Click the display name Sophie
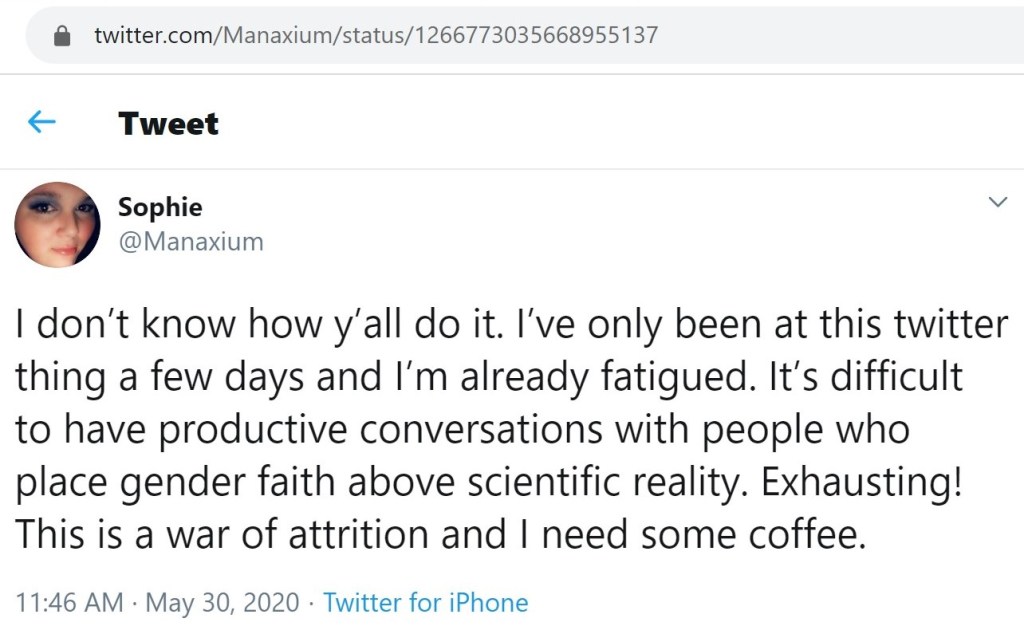 (x=160, y=207)
